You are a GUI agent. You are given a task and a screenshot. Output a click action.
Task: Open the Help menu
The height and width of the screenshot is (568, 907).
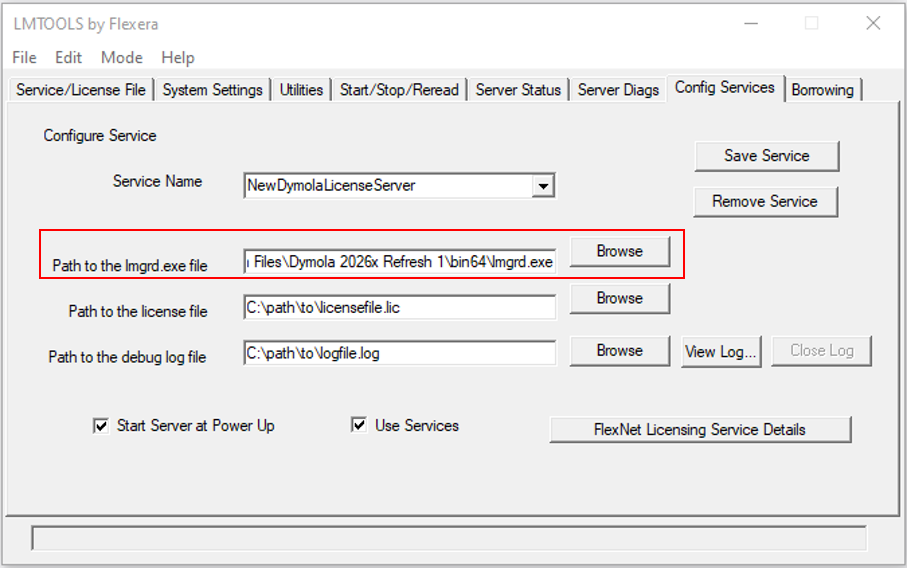[x=178, y=58]
